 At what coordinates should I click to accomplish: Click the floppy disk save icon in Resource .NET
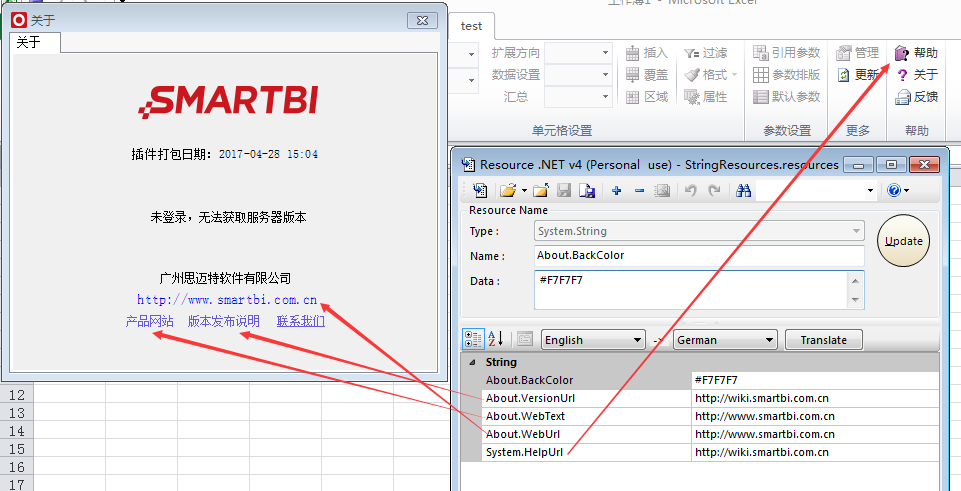coord(564,191)
